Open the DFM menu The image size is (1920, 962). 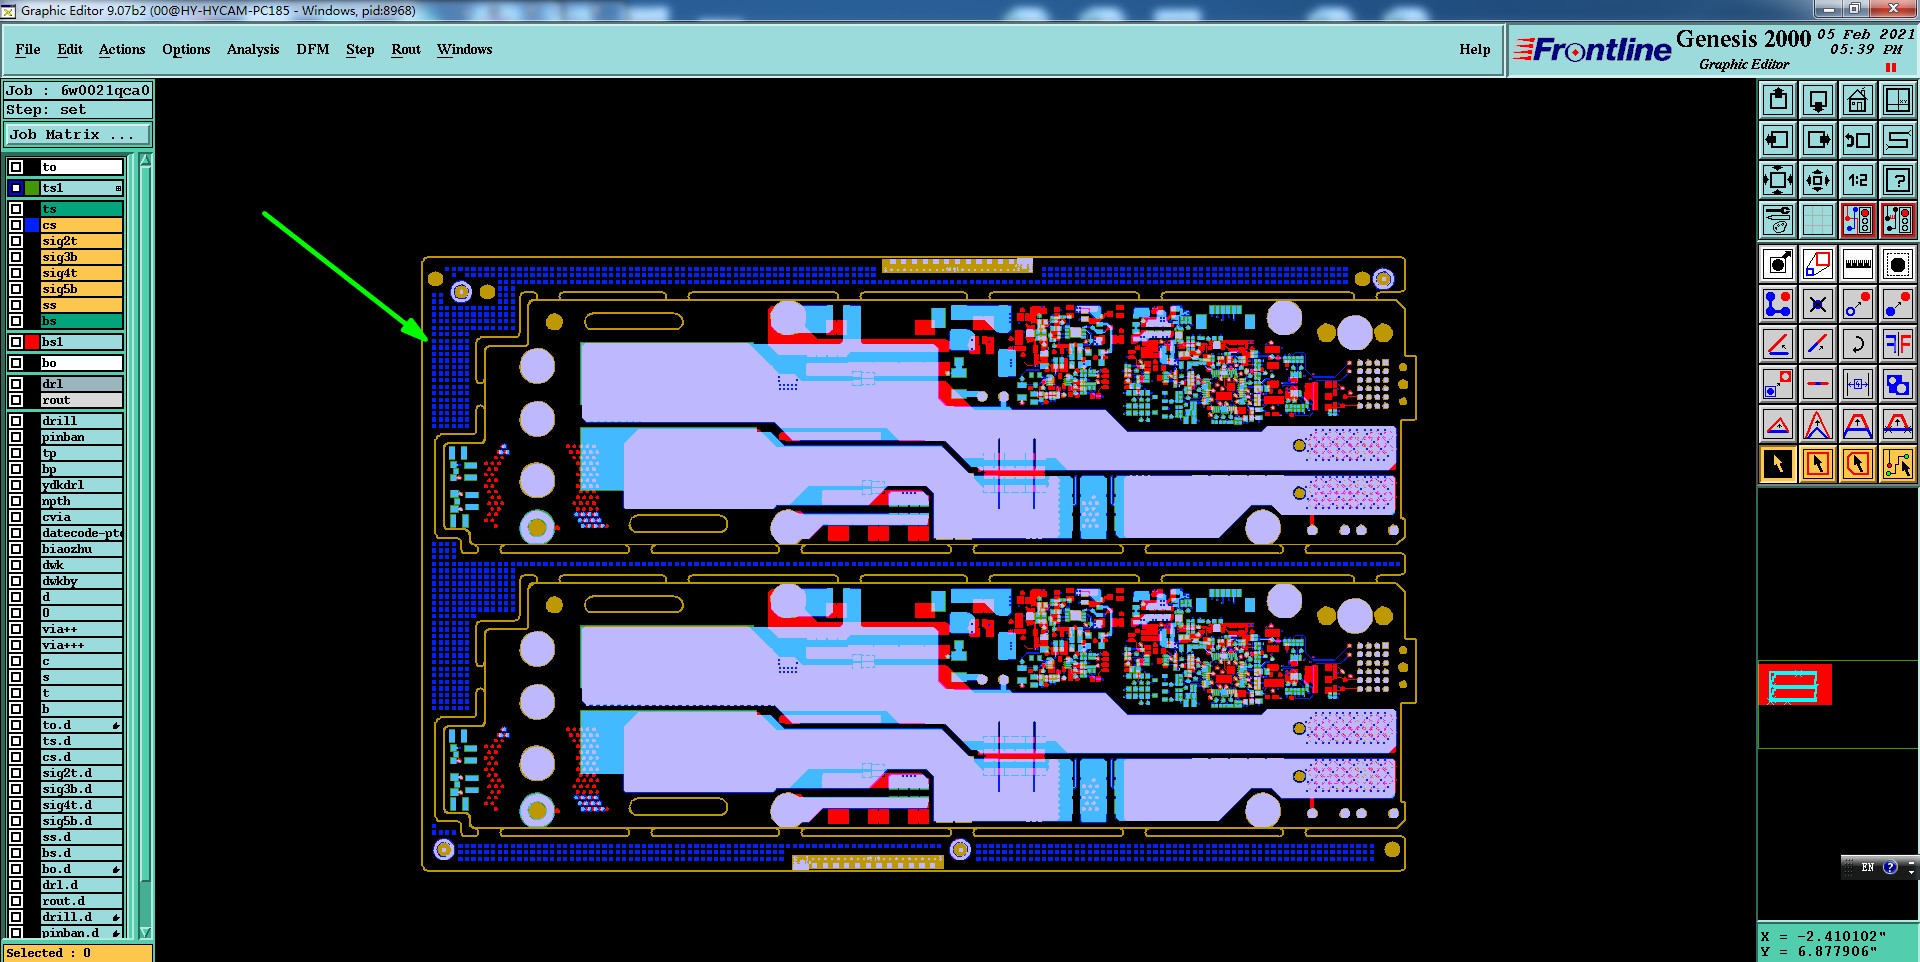pos(313,49)
